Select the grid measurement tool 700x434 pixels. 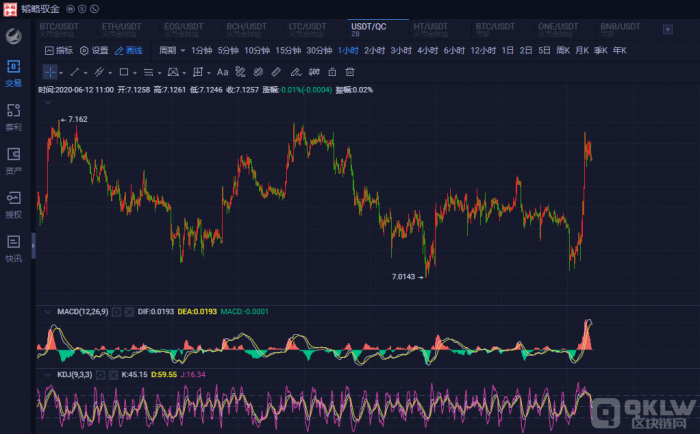[x=197, y=72]
